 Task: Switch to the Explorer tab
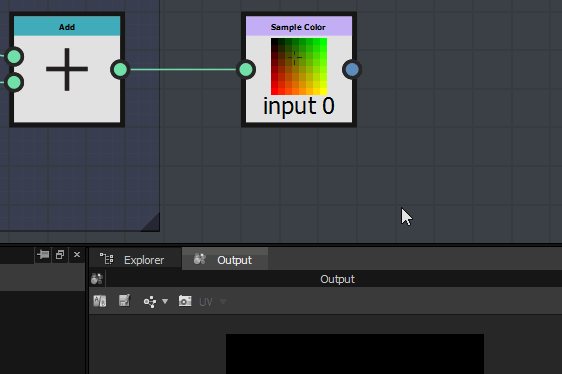click(x=135, y=259)
